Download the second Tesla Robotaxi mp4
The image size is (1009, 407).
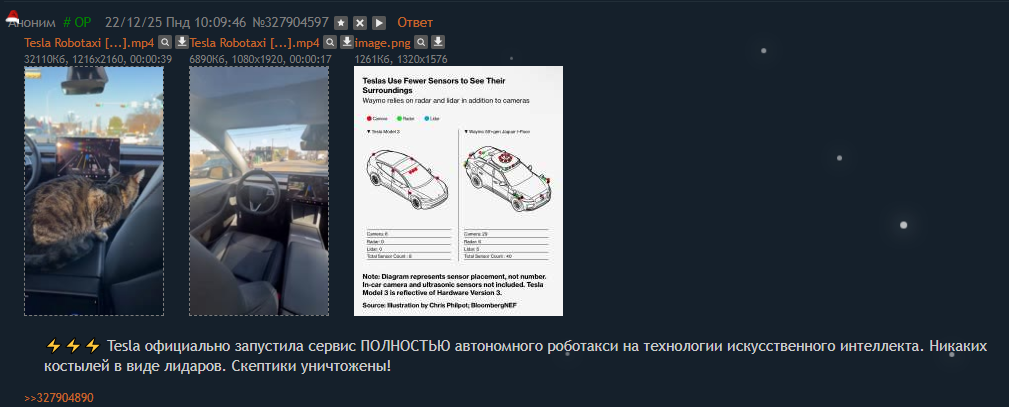(347, 43)
